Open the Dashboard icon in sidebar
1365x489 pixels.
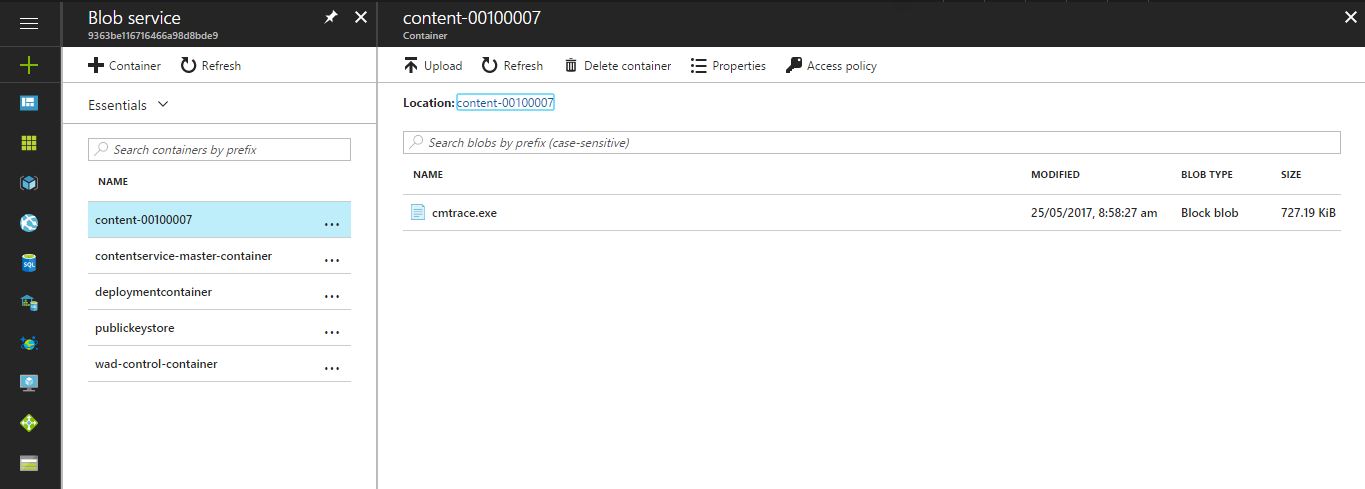point(29,103)
